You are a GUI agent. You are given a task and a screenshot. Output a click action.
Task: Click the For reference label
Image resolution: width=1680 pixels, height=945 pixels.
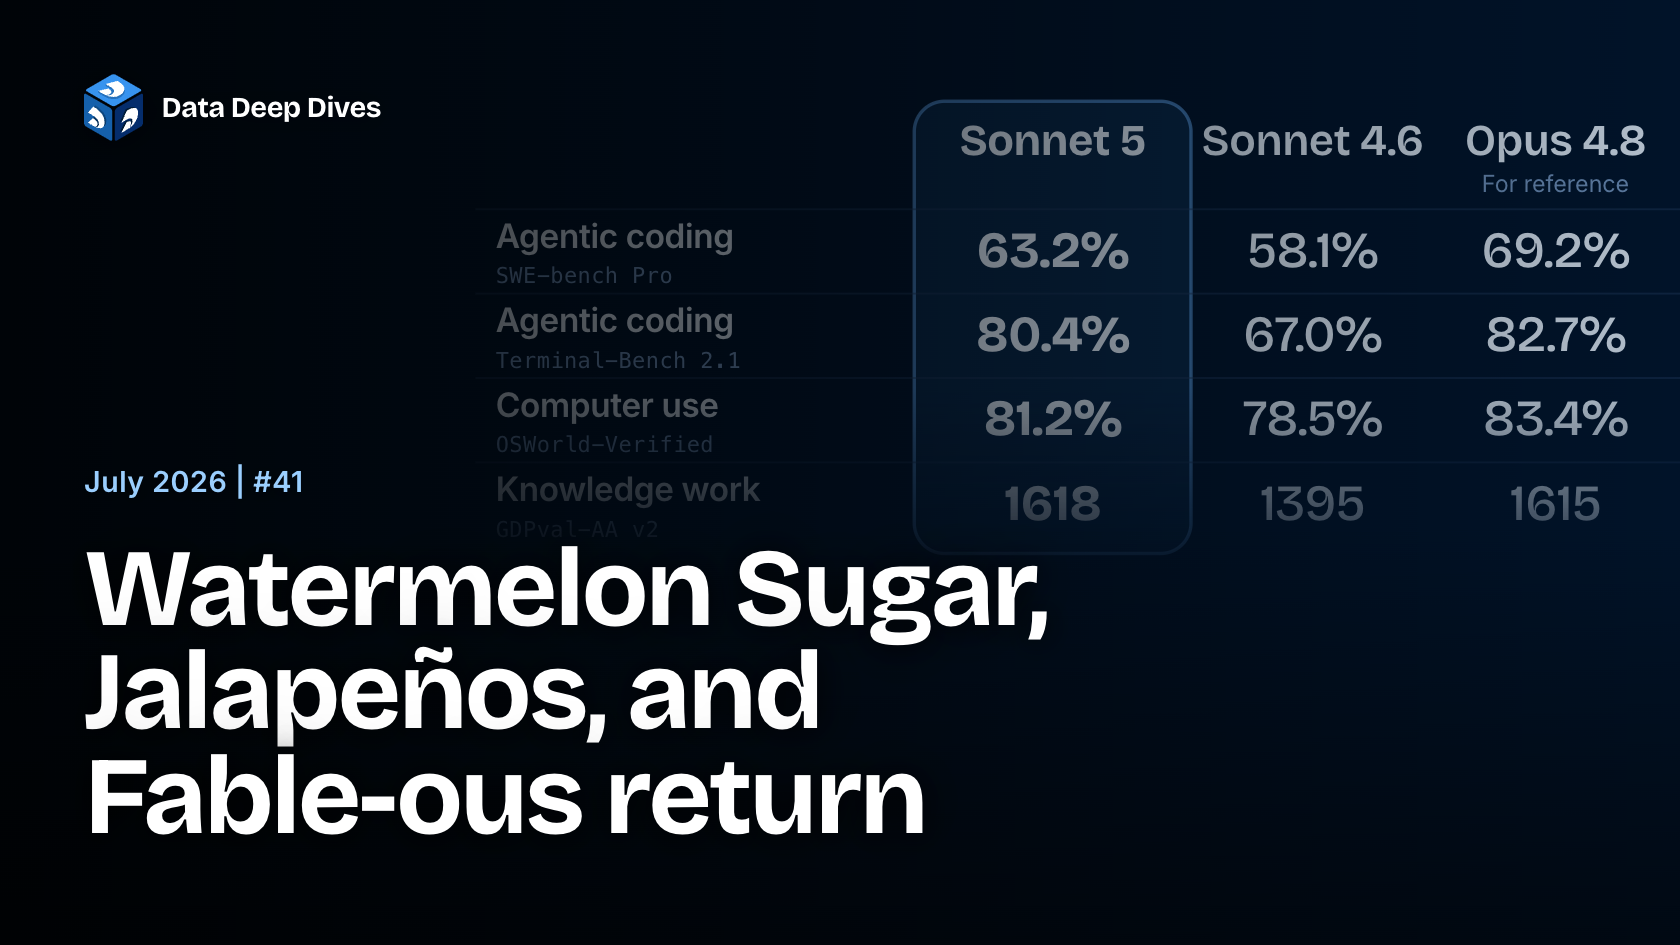[x=1555, y=184]
